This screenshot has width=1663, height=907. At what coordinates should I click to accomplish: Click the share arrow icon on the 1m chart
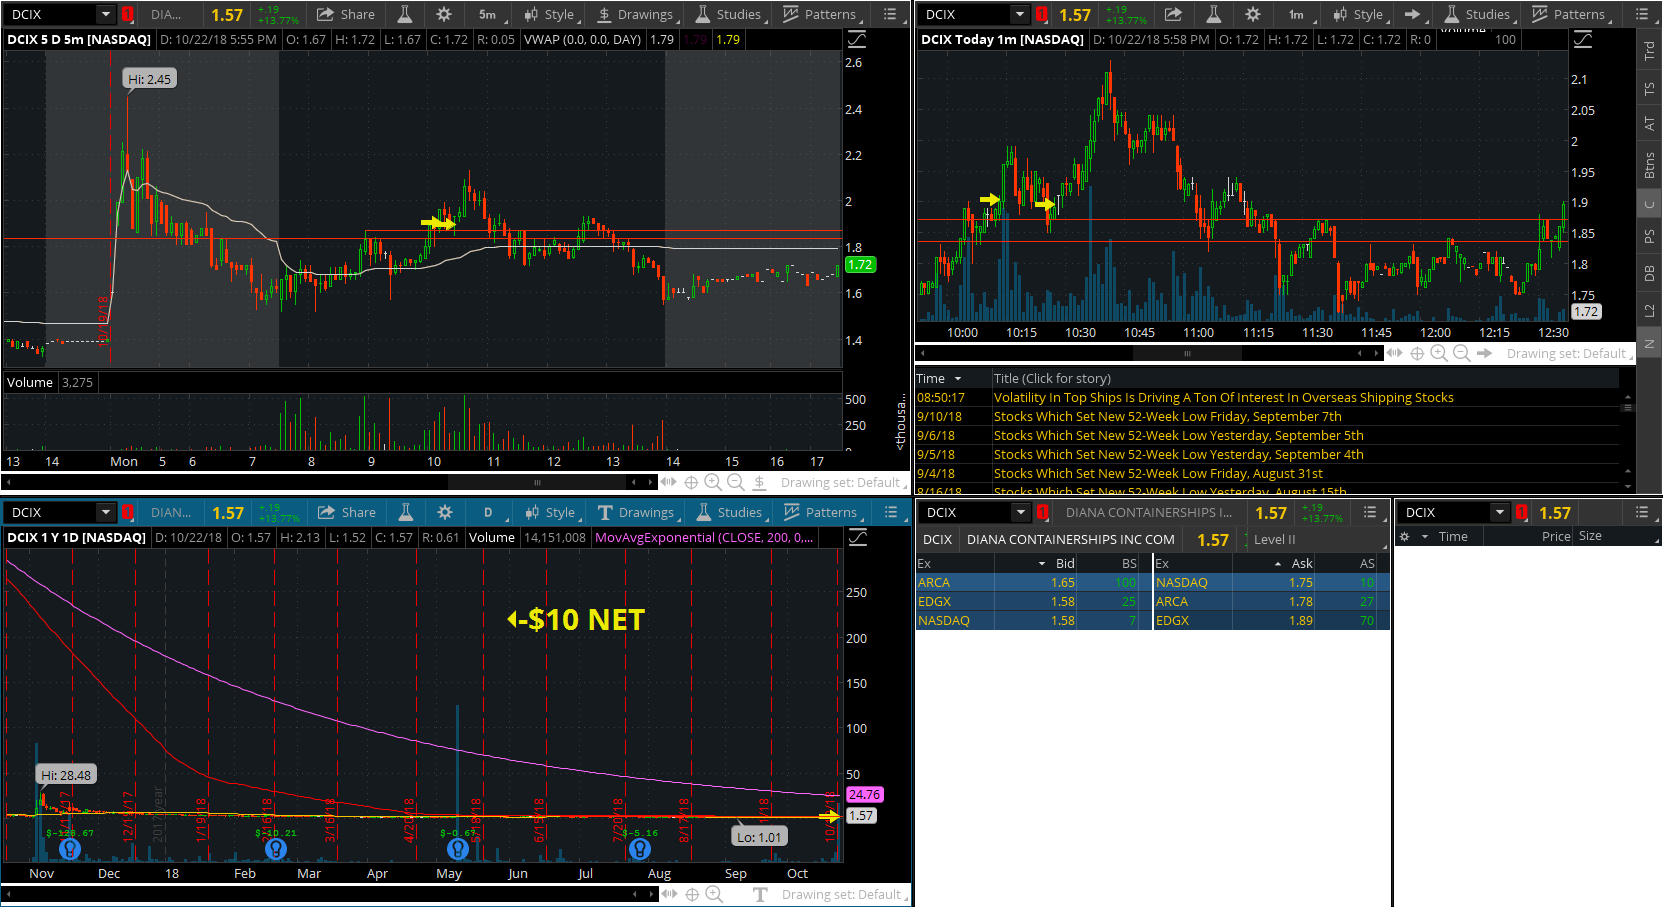click(1173, 14)
